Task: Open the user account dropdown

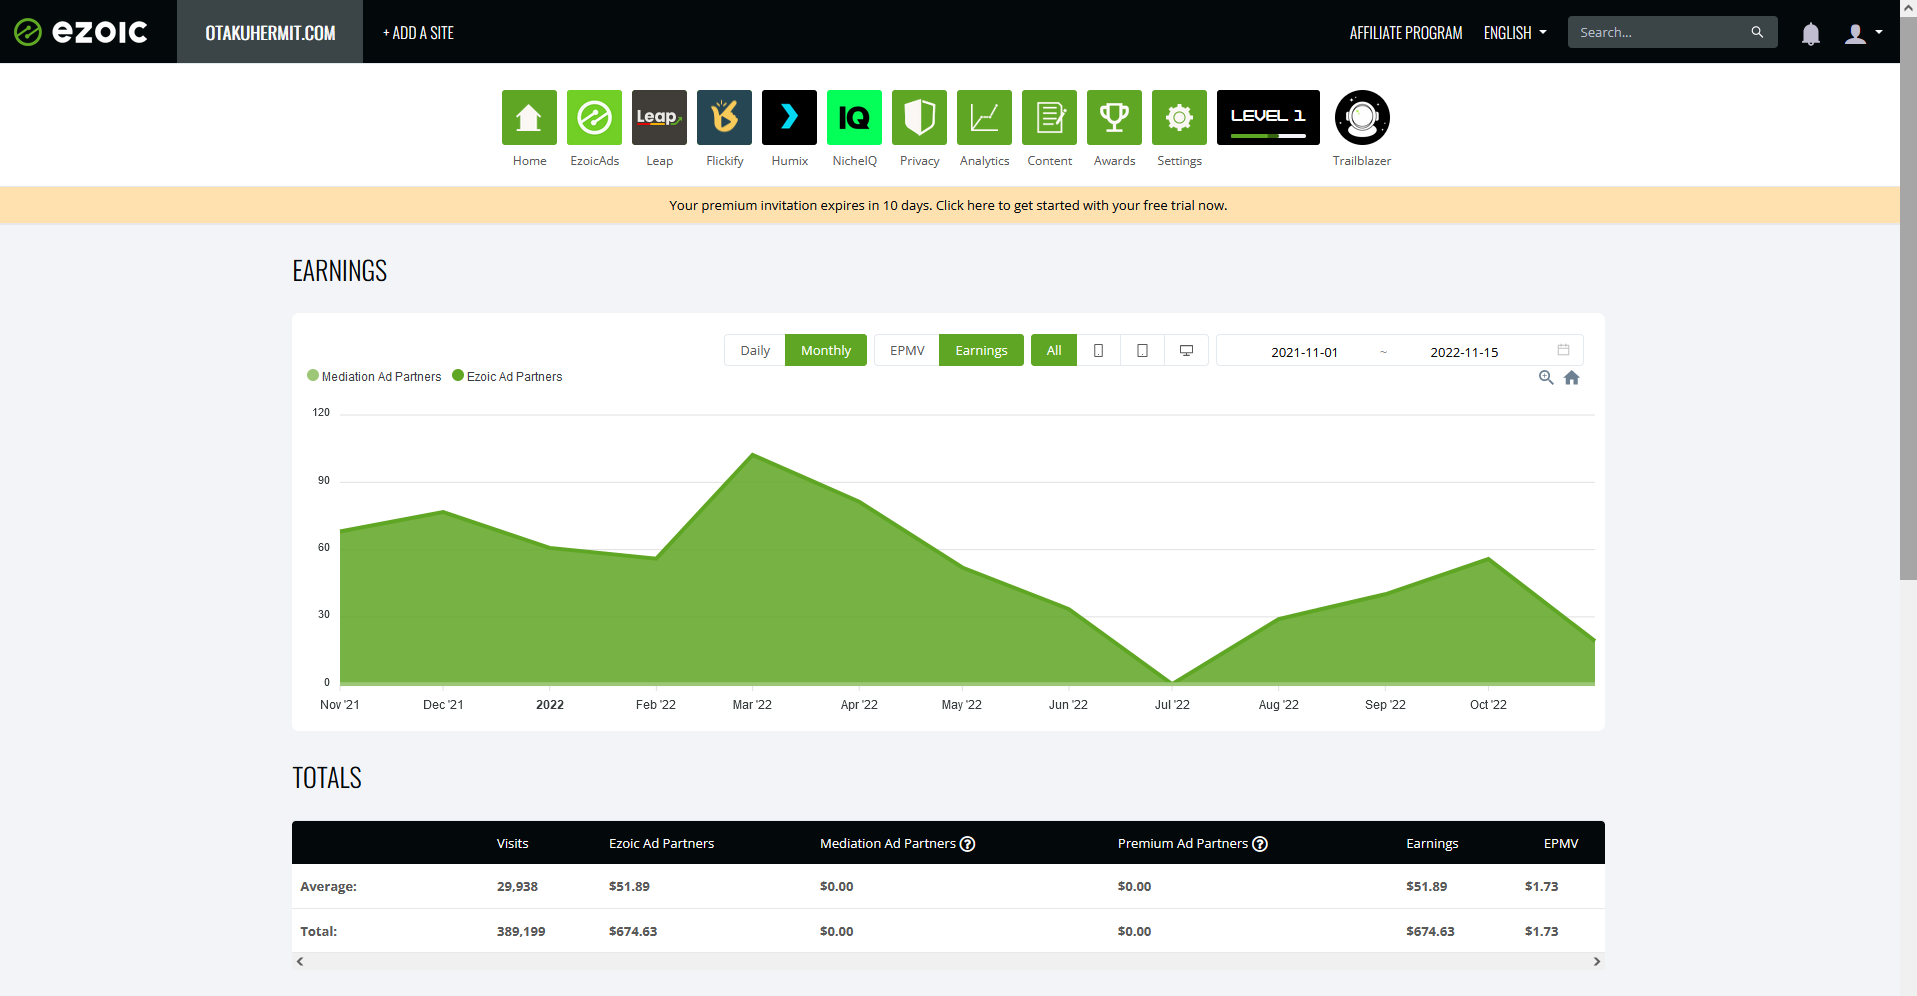Action: [x=1863, y=33]
